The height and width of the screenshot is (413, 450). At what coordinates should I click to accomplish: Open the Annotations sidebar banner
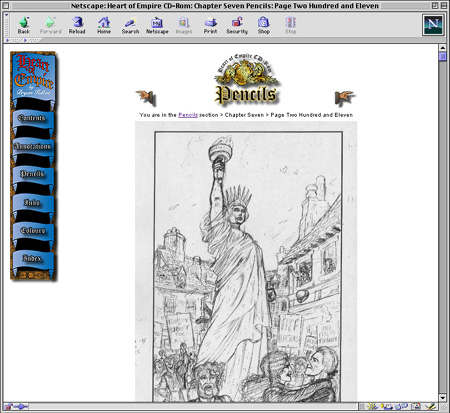click(32, 147)
